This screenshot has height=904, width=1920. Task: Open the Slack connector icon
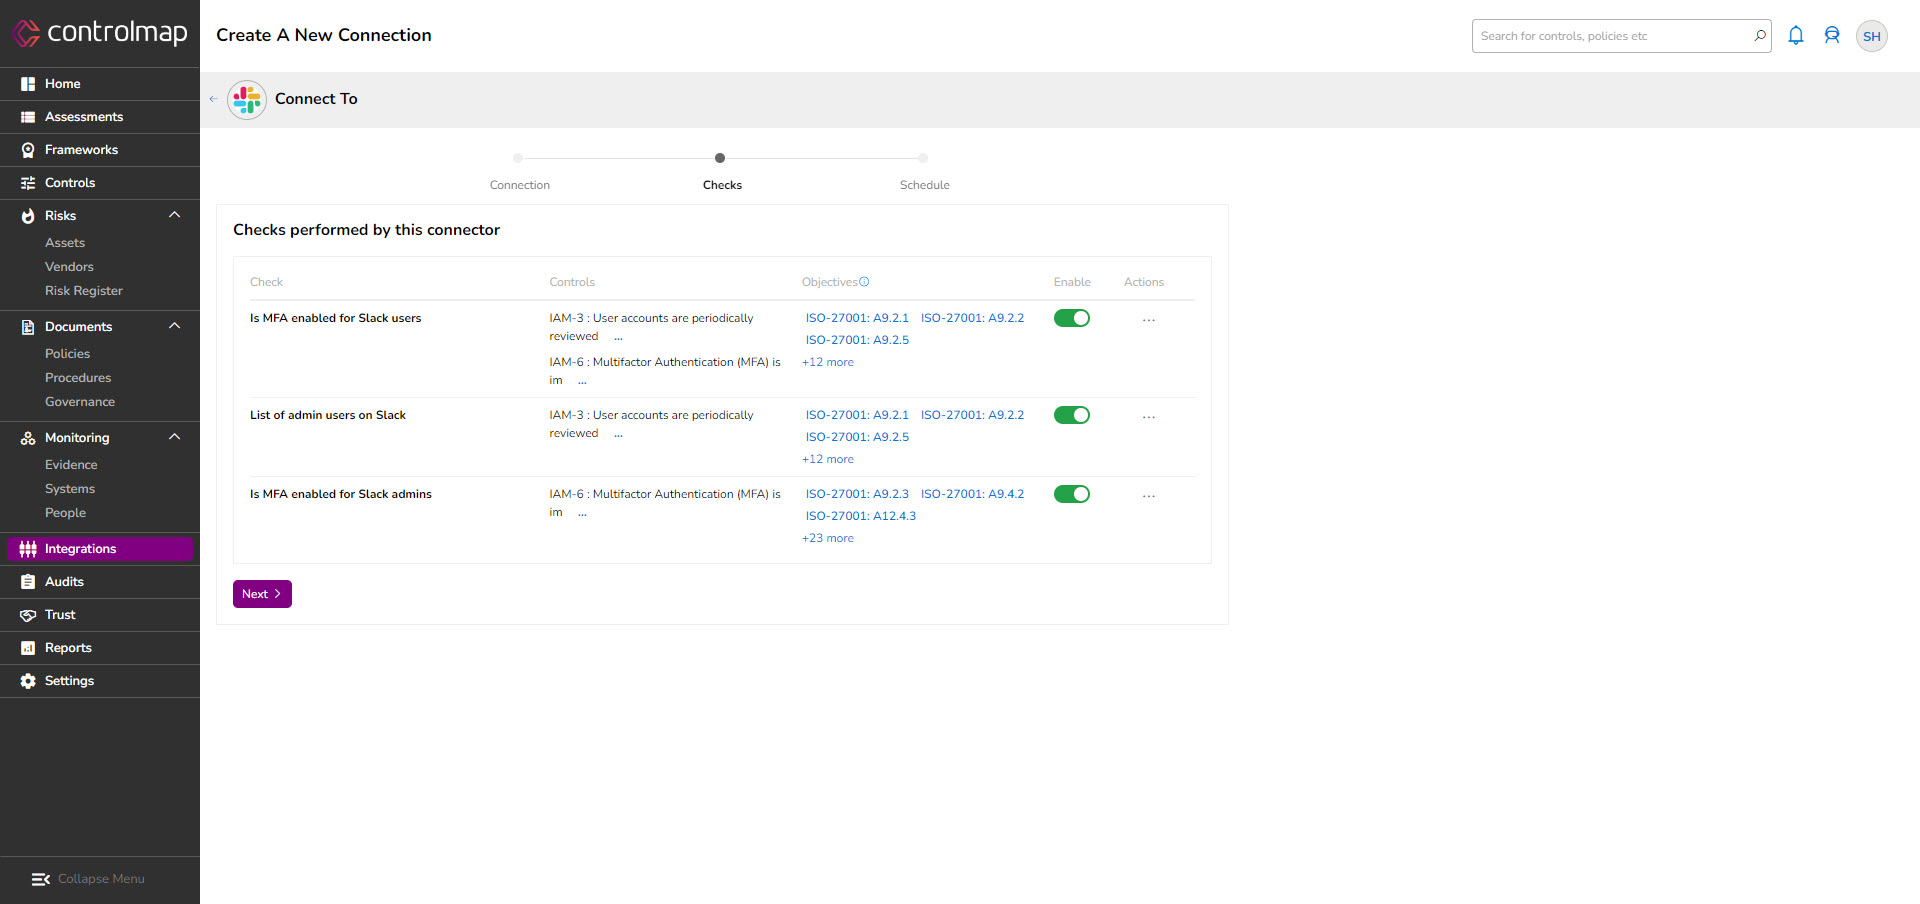[x=246, y=99]
